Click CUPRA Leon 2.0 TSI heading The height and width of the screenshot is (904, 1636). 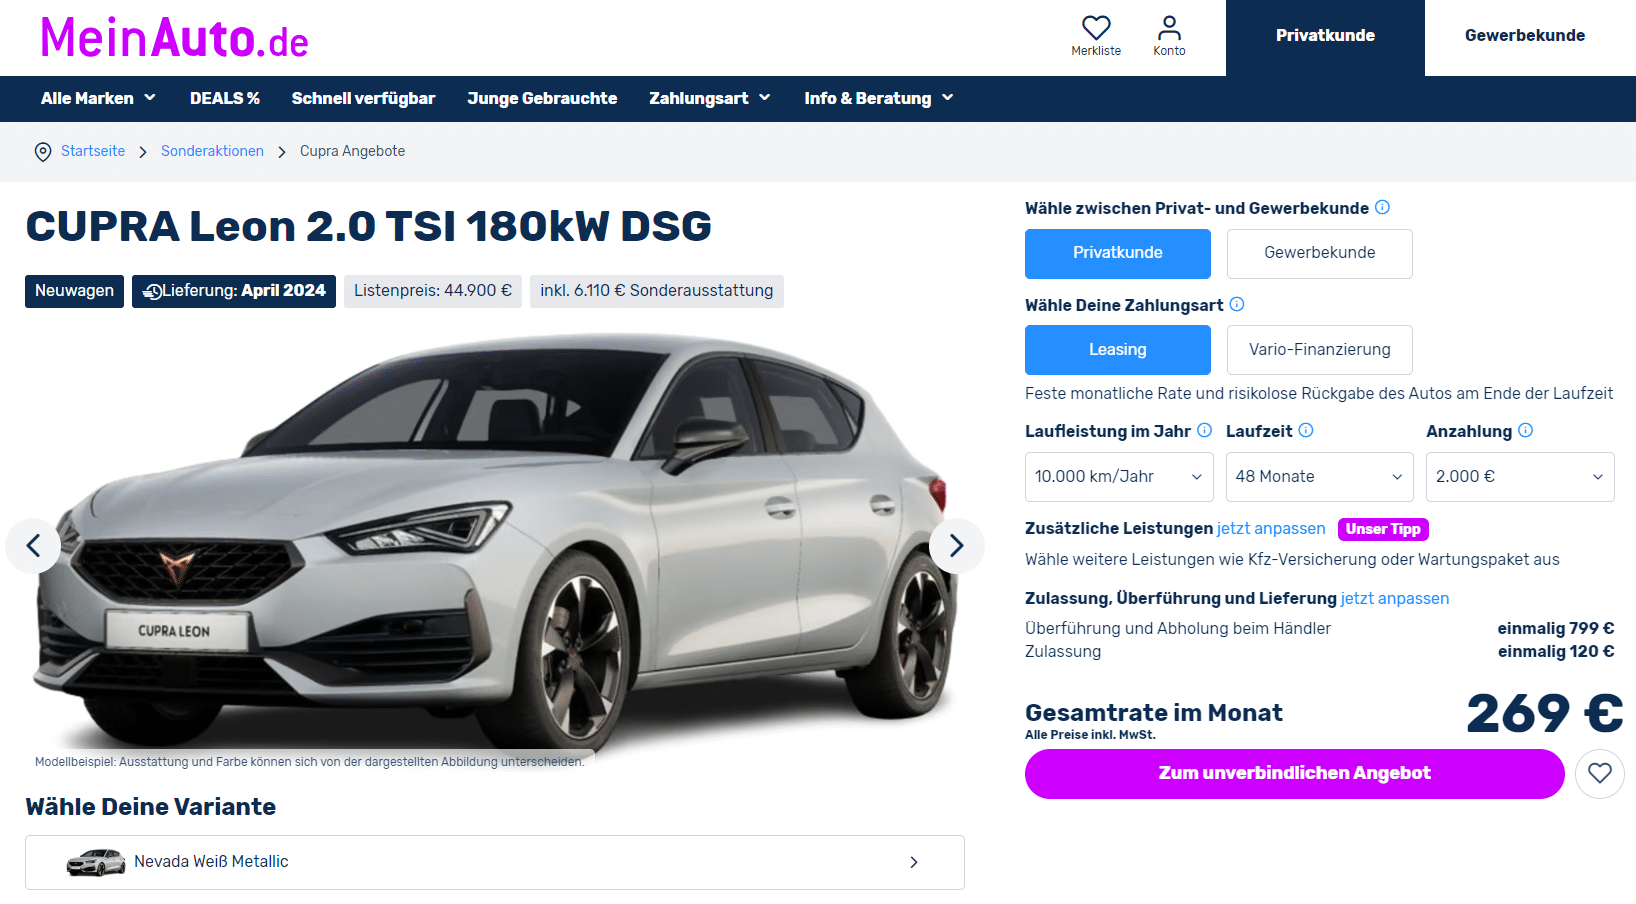tap(368, 226)
